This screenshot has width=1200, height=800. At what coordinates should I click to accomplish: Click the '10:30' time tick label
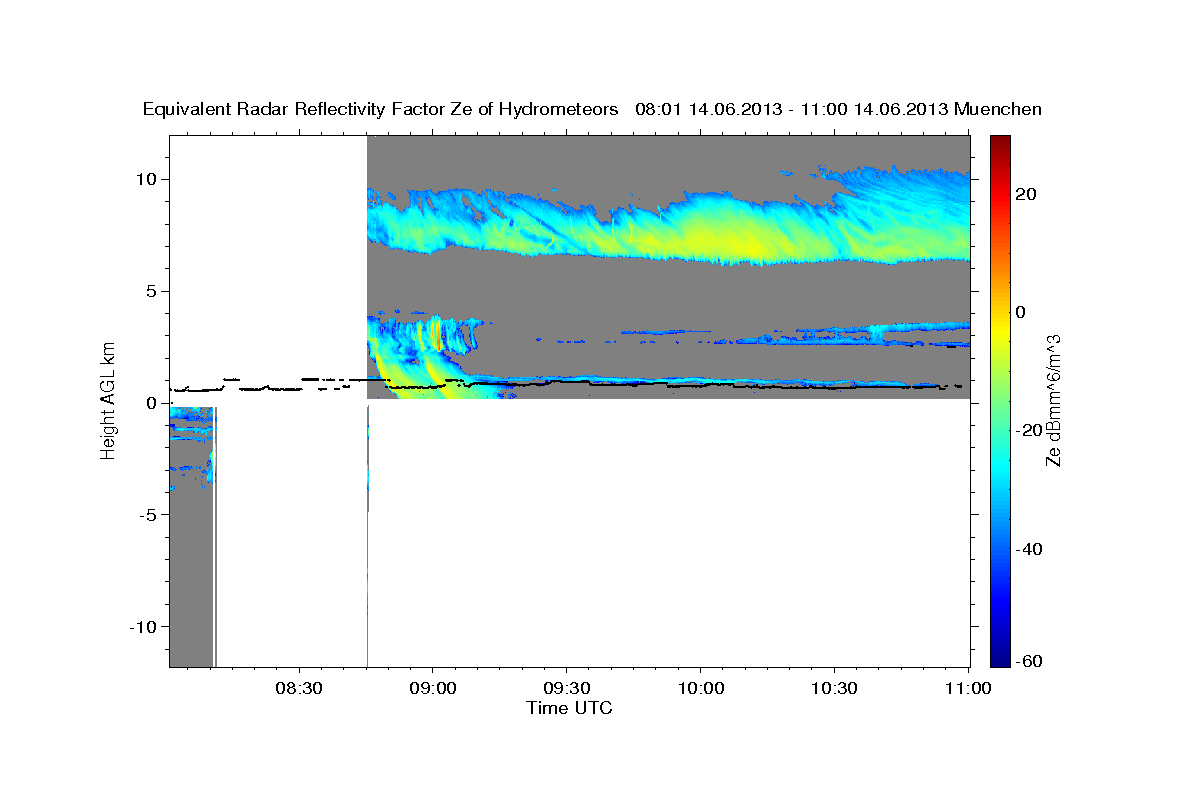click(x=834, y=690)
